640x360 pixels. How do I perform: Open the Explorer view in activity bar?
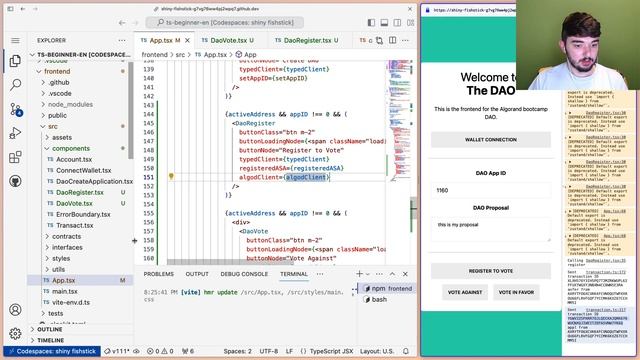(x=15, y=61)
